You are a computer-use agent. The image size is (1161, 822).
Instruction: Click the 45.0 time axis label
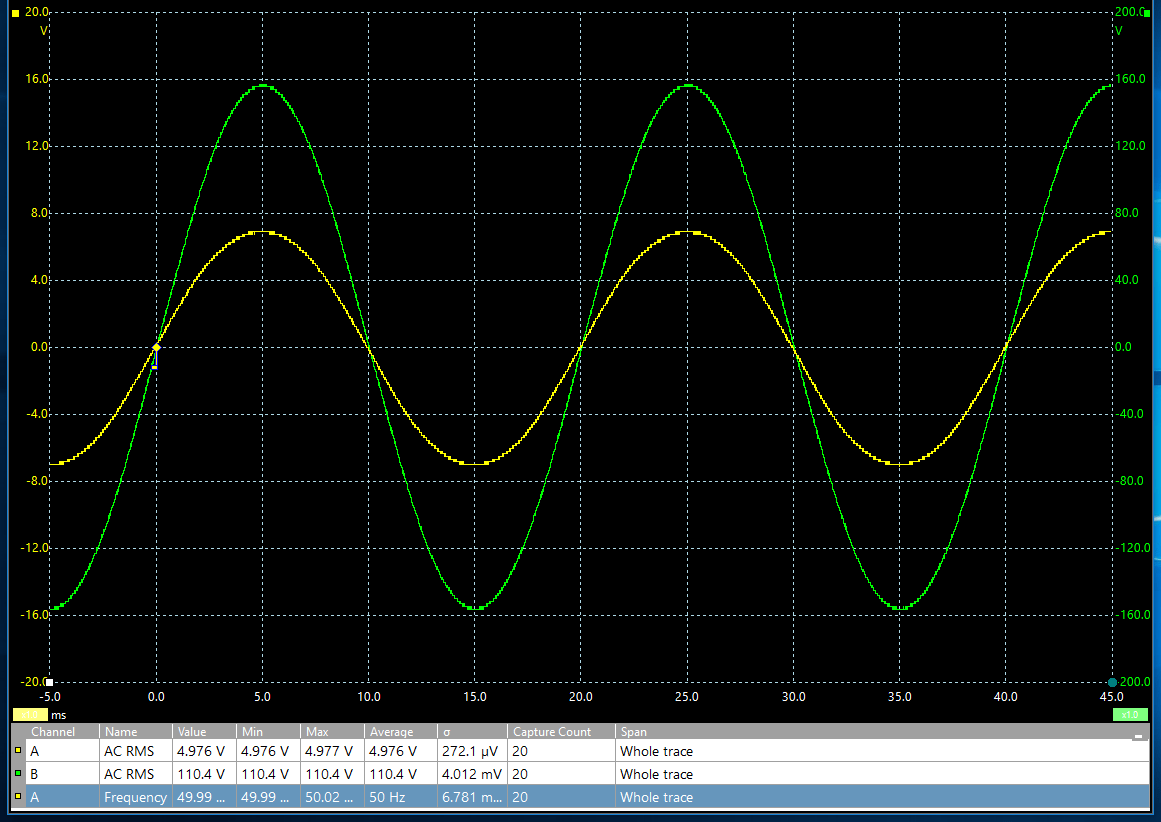pyautogui.click(x=1111, y=696)
